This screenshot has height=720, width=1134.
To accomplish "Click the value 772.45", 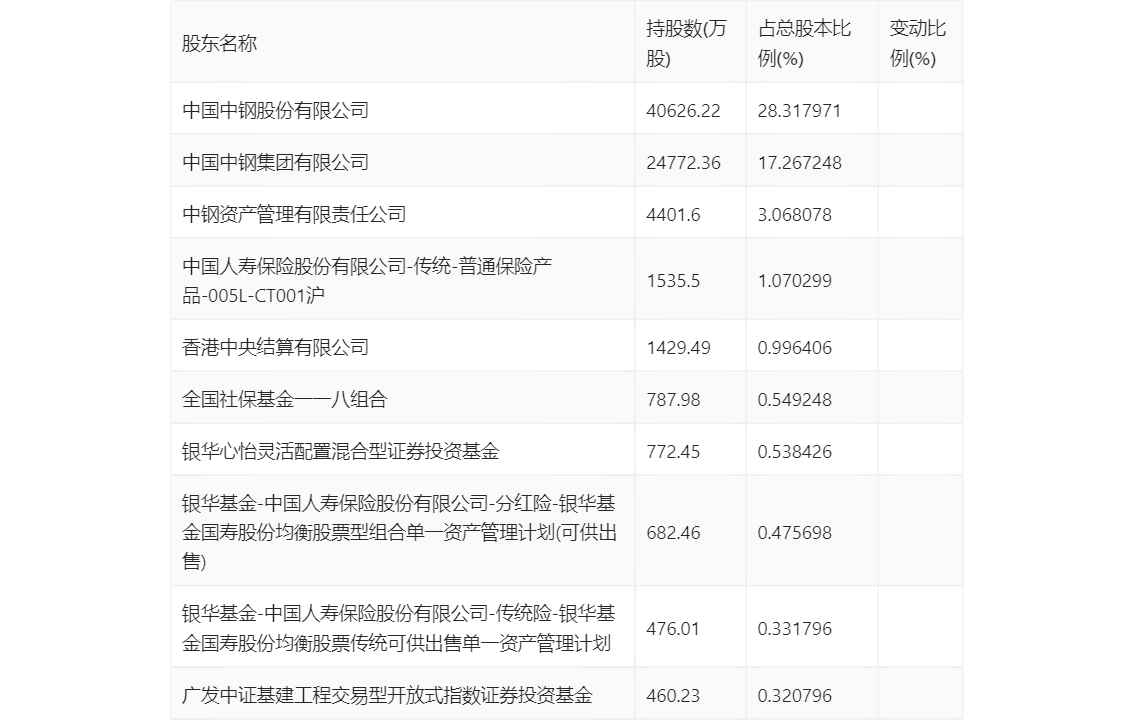I will (673, 452).
